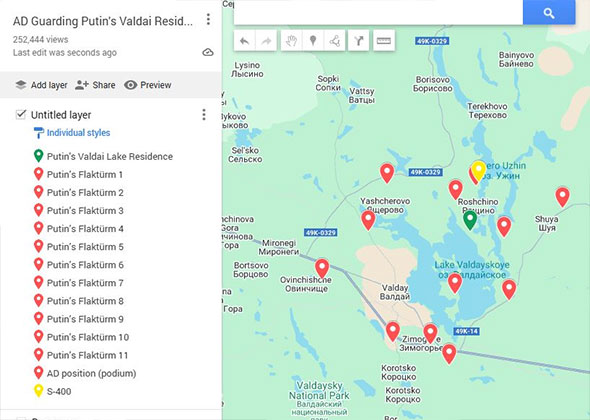The image size is (590, 420).
Task: Click the Valdaysky National Park label
Action: (319, 390)
